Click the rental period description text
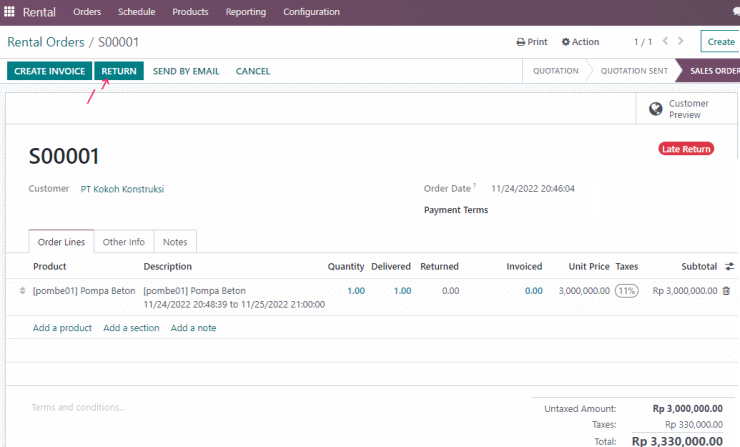The width and height of the screenshot is (740, 447). tap(234, 304)
